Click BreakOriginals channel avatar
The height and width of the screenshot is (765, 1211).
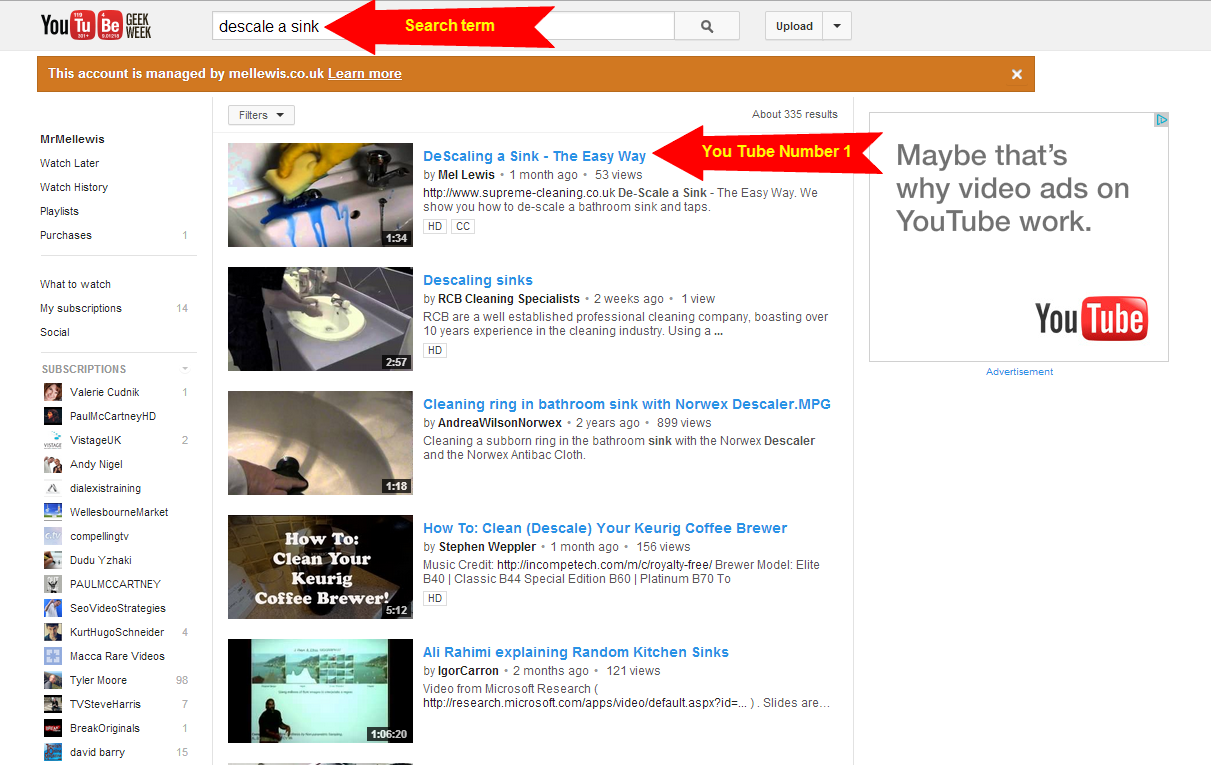[x=53, y=728]
